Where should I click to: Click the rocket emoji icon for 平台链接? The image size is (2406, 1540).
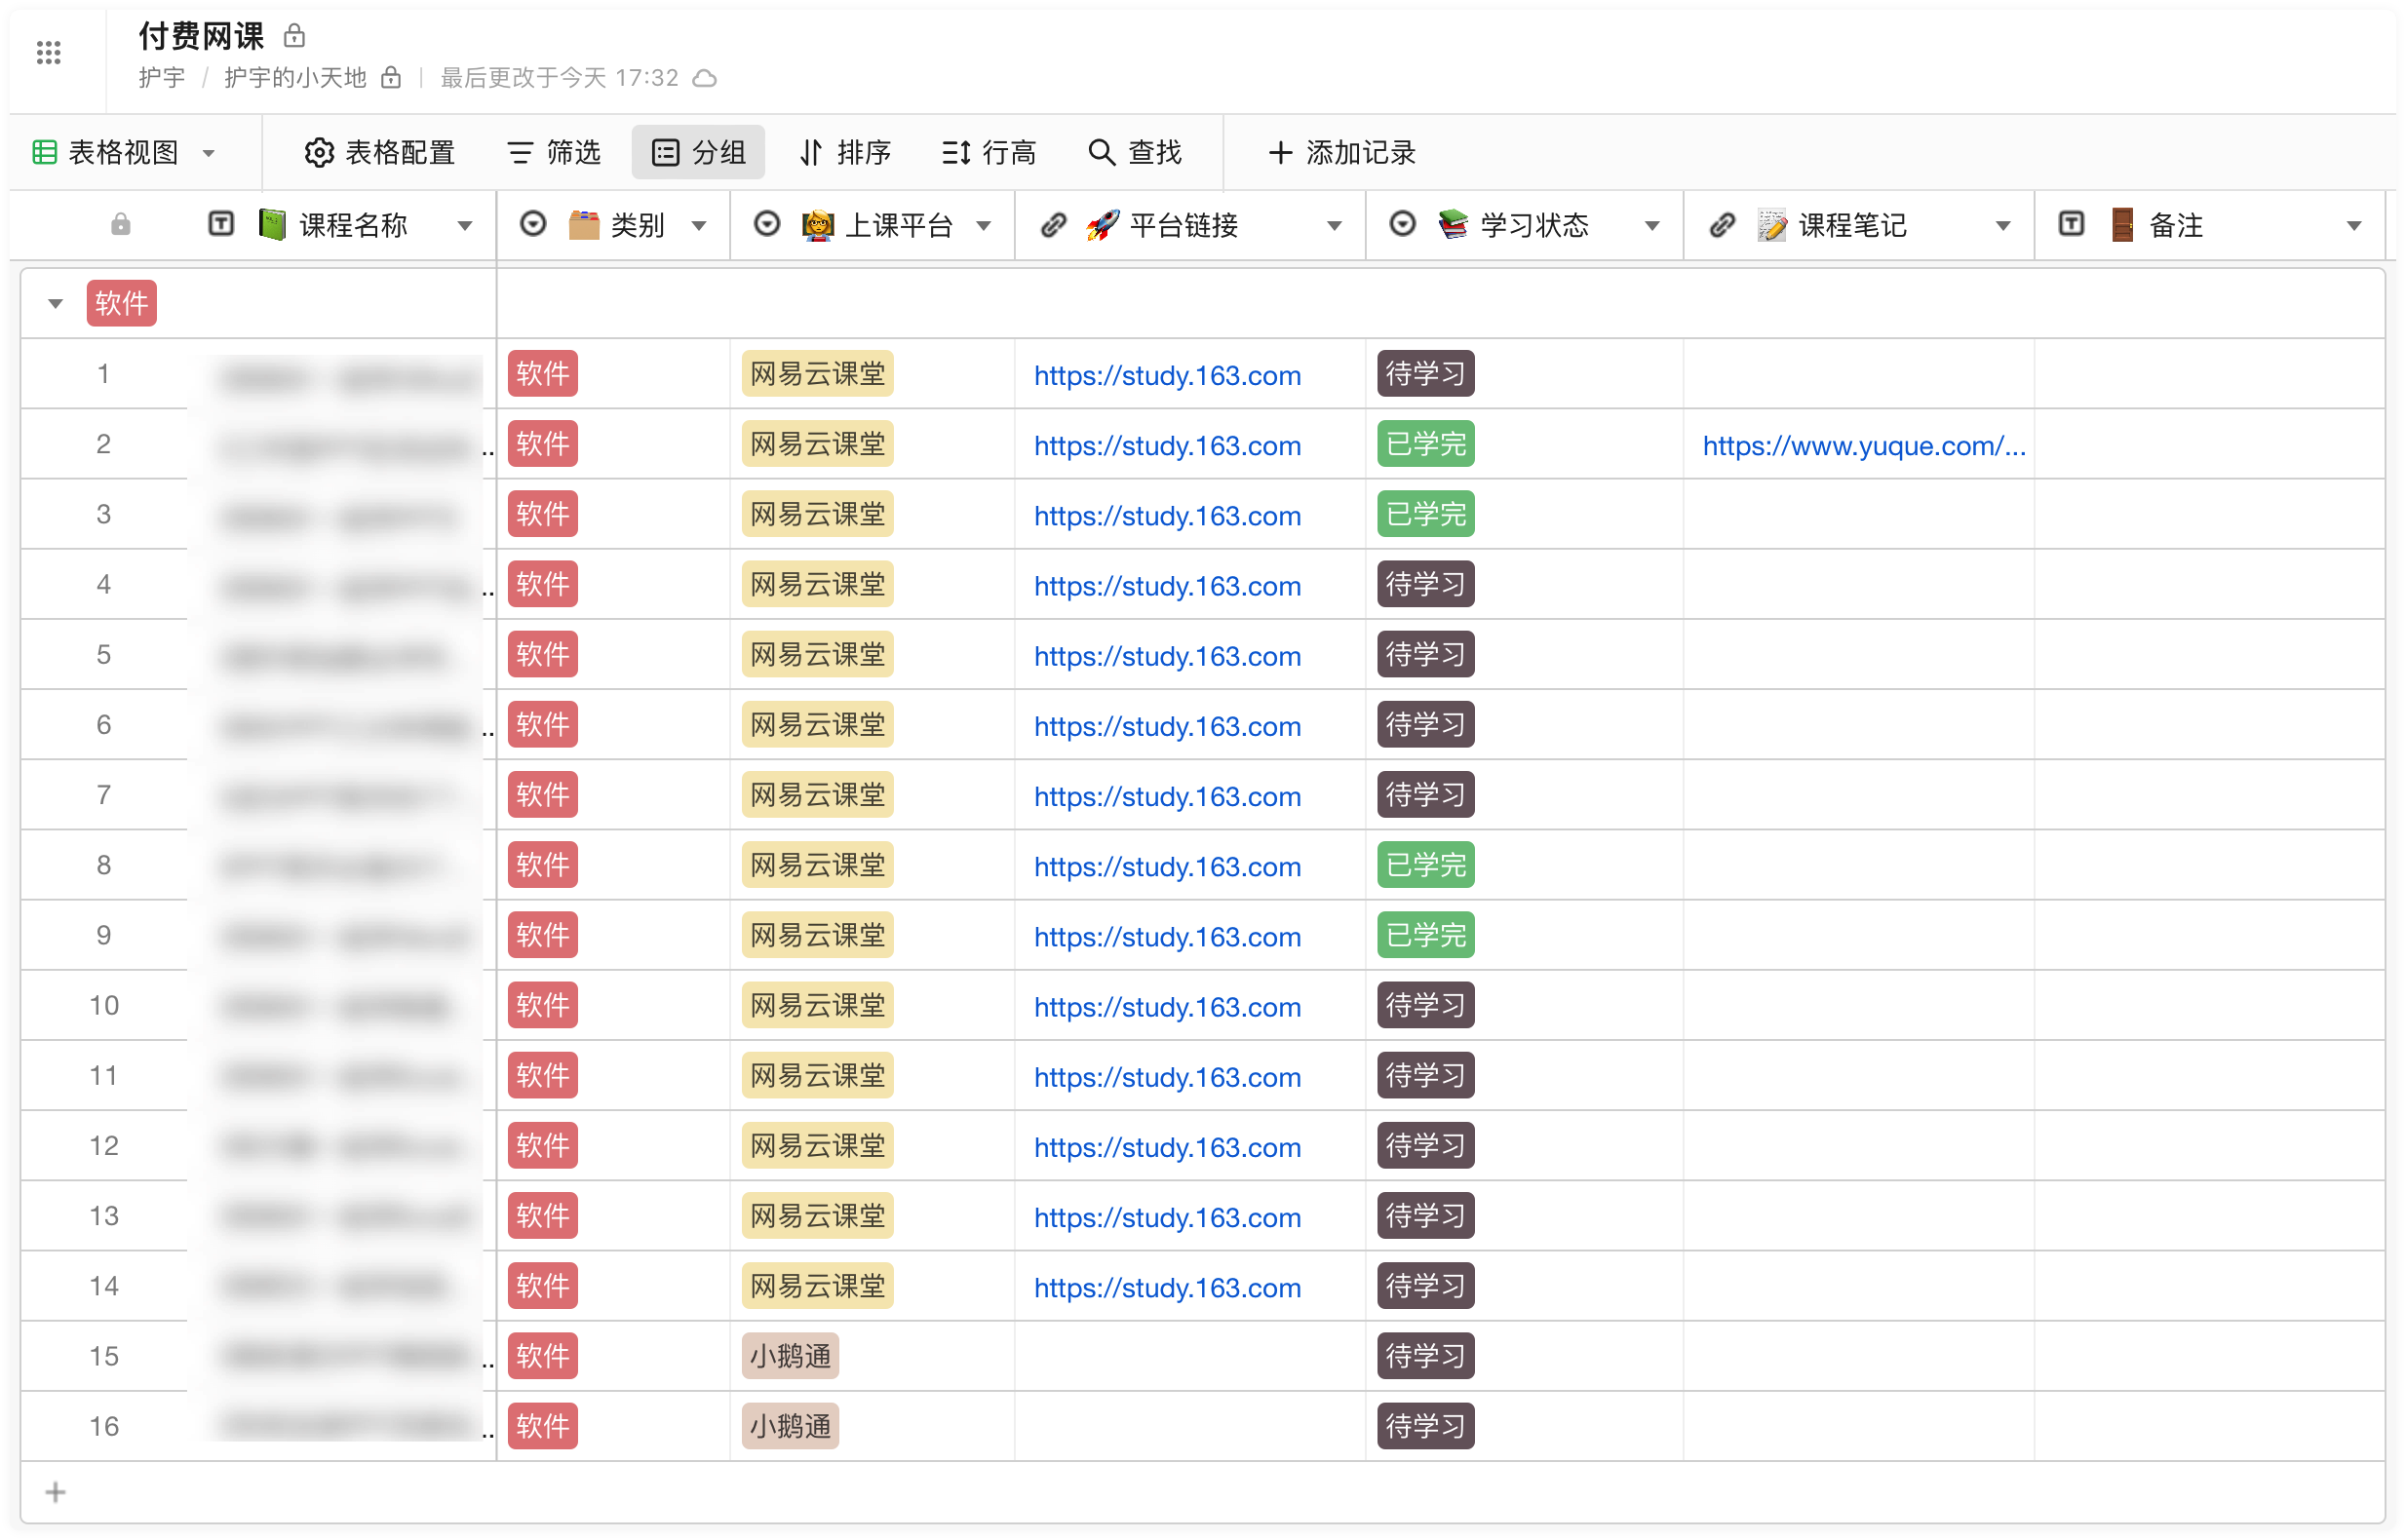pos(1103,224)
